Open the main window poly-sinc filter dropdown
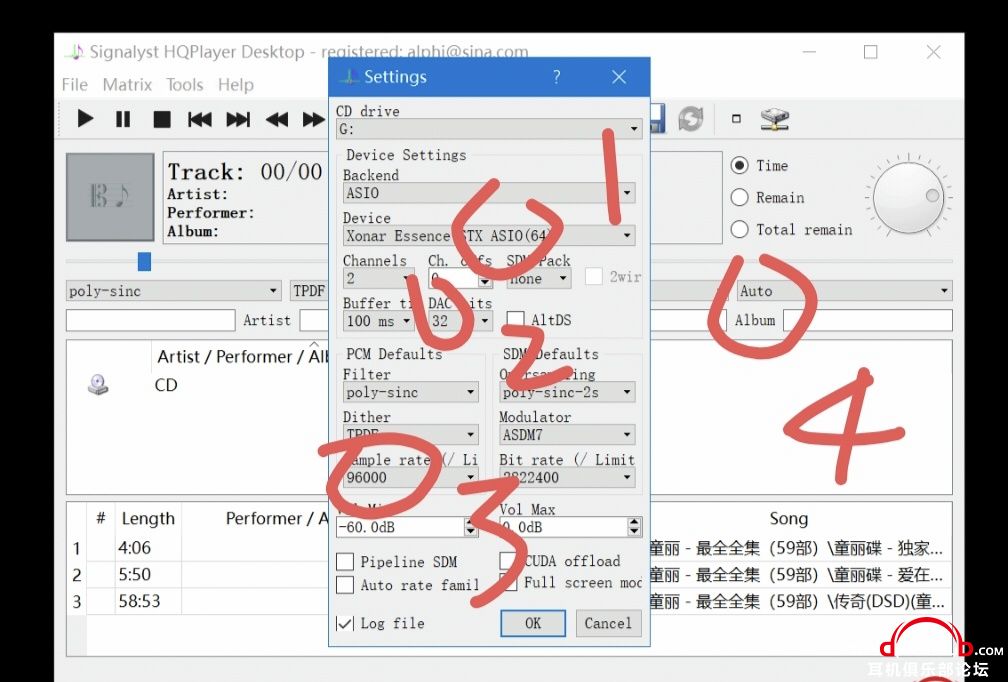The height and width of the screenshot is (682, 1008). point(174,291)
